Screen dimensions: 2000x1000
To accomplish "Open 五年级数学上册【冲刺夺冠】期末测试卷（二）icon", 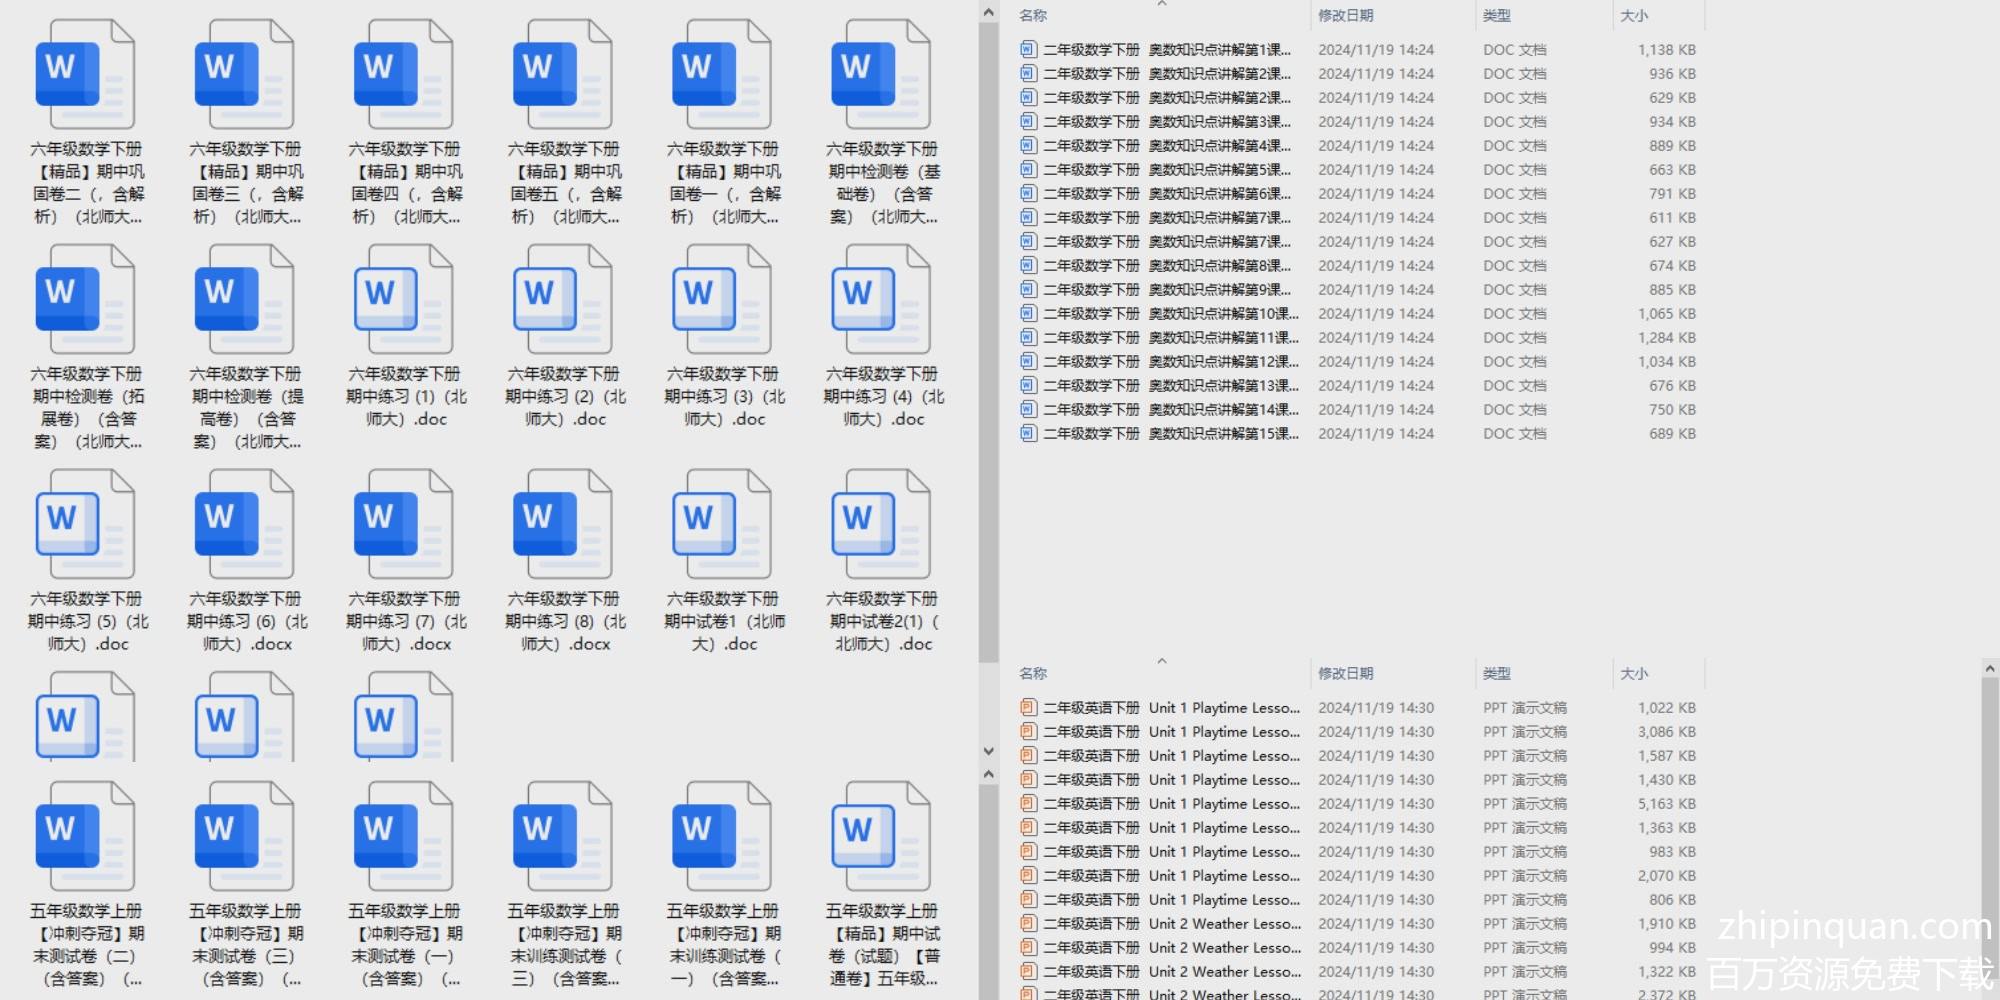I will click(85, 837).
